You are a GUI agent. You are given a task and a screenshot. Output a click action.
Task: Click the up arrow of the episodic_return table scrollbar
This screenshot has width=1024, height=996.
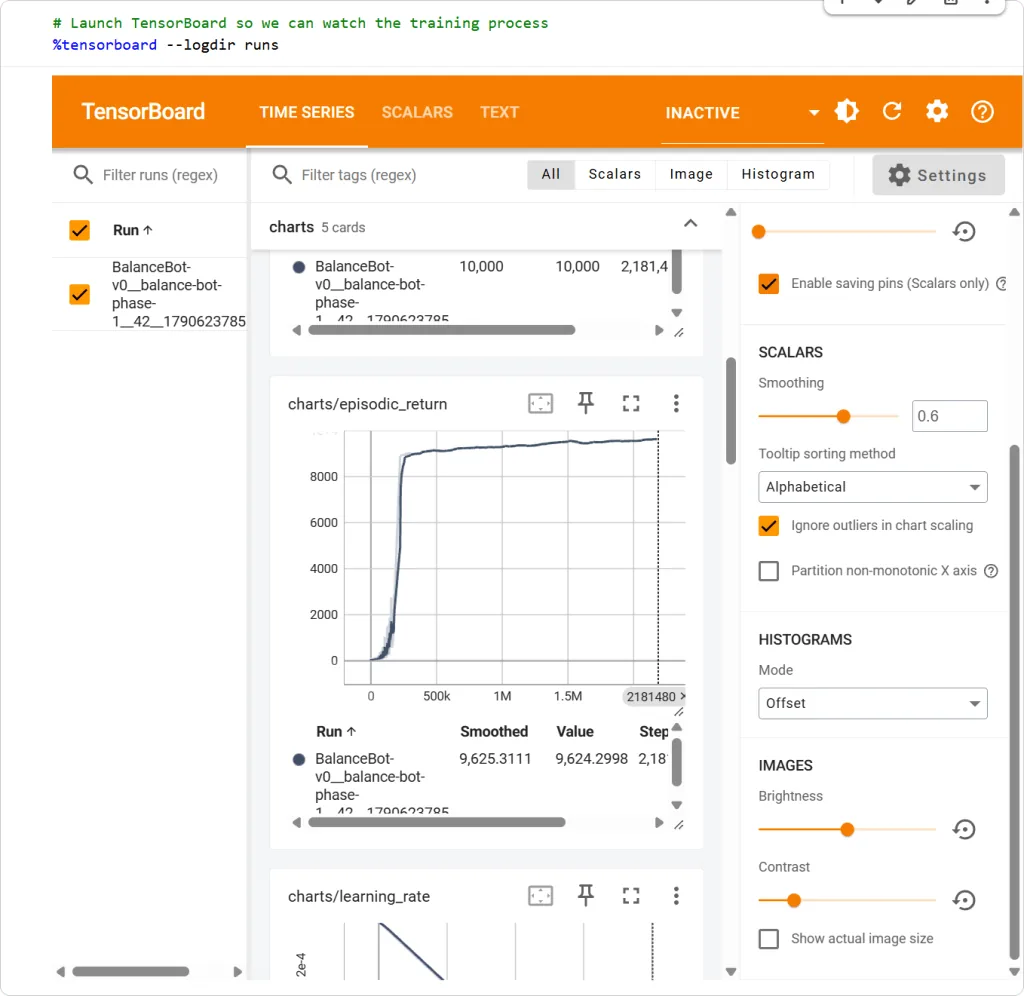[677, 727]
